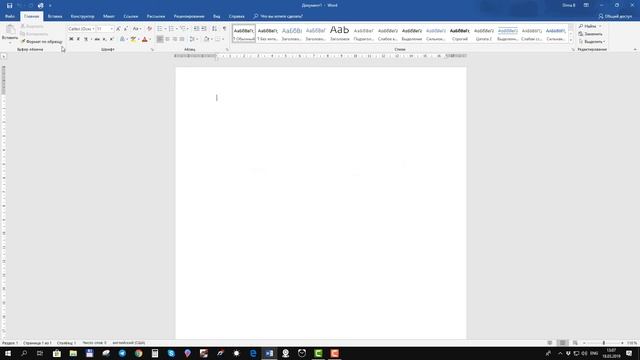The height and width of the screenshot is (360, 640).
Task: Open the Windows Start menu
Action: pyautogui.click(x=8, y=353)
